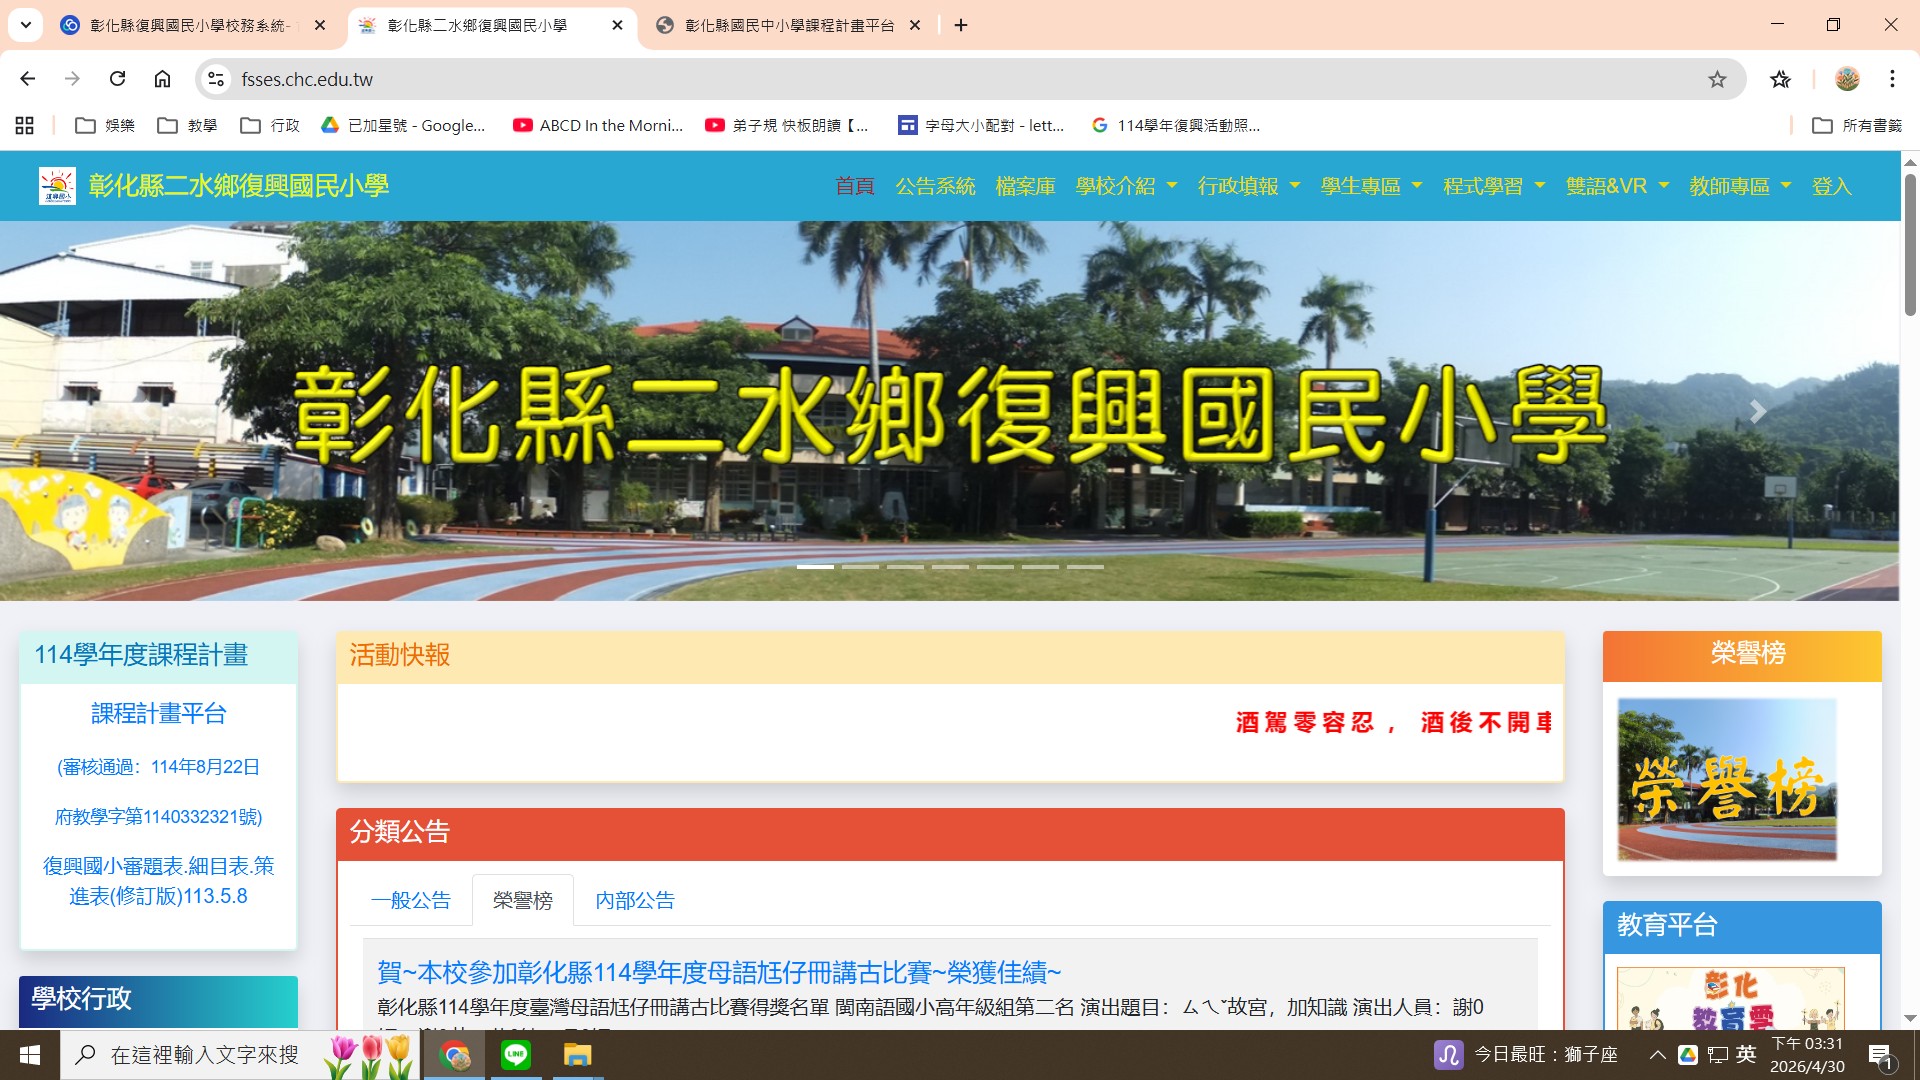Open the 弟子規 快板朗讀 bookmark

click(787, 125)
